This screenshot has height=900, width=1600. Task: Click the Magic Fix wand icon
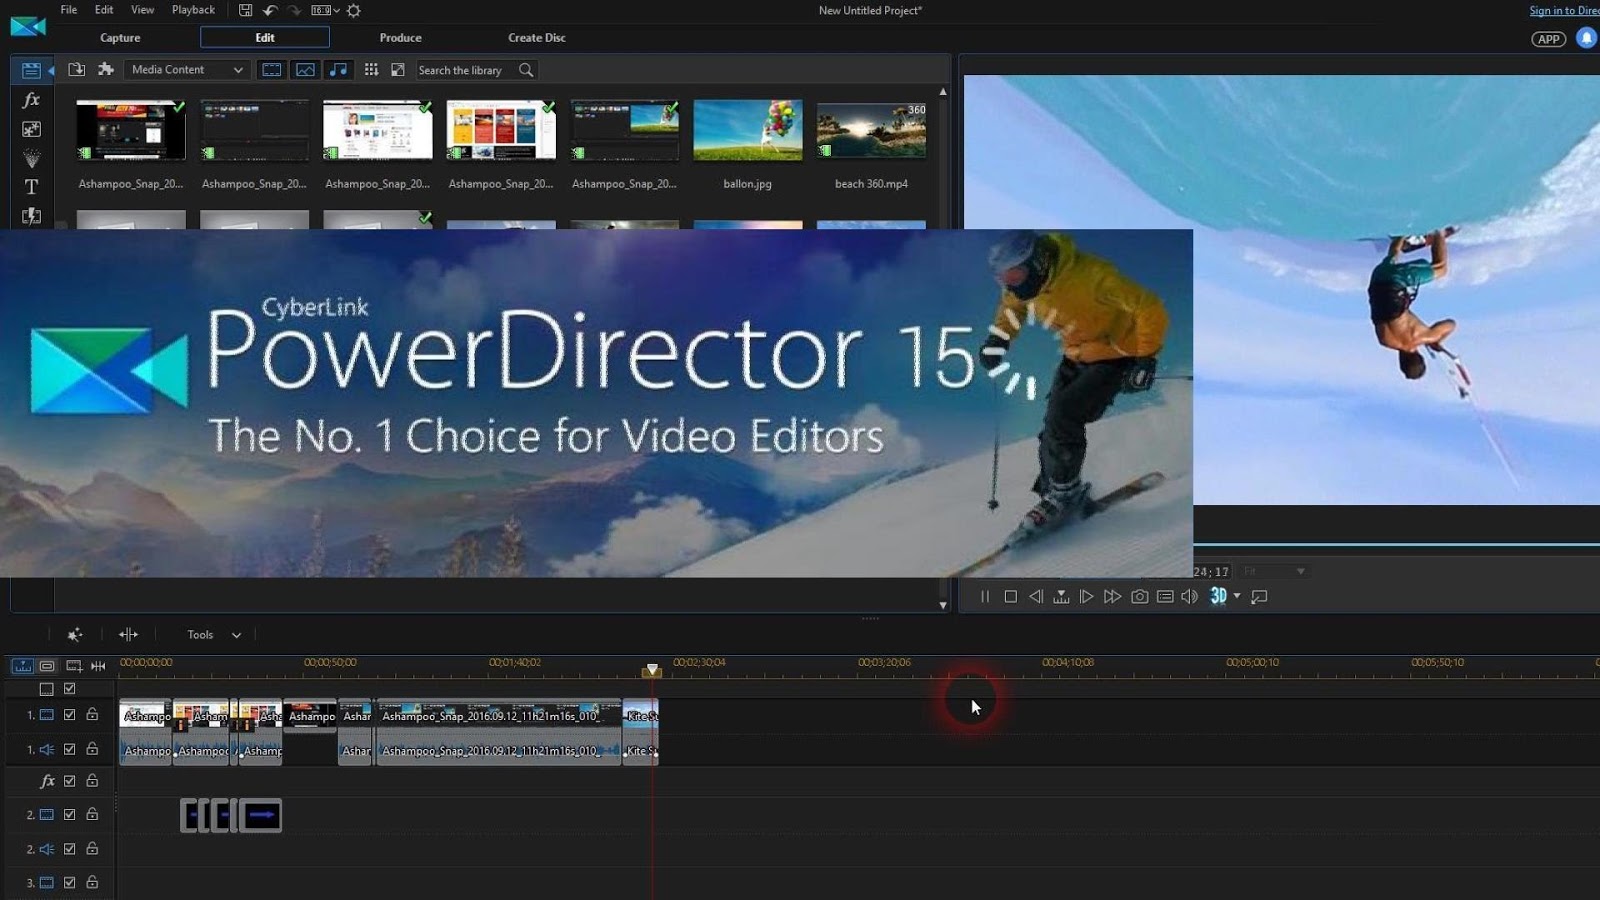pos(73,634)
